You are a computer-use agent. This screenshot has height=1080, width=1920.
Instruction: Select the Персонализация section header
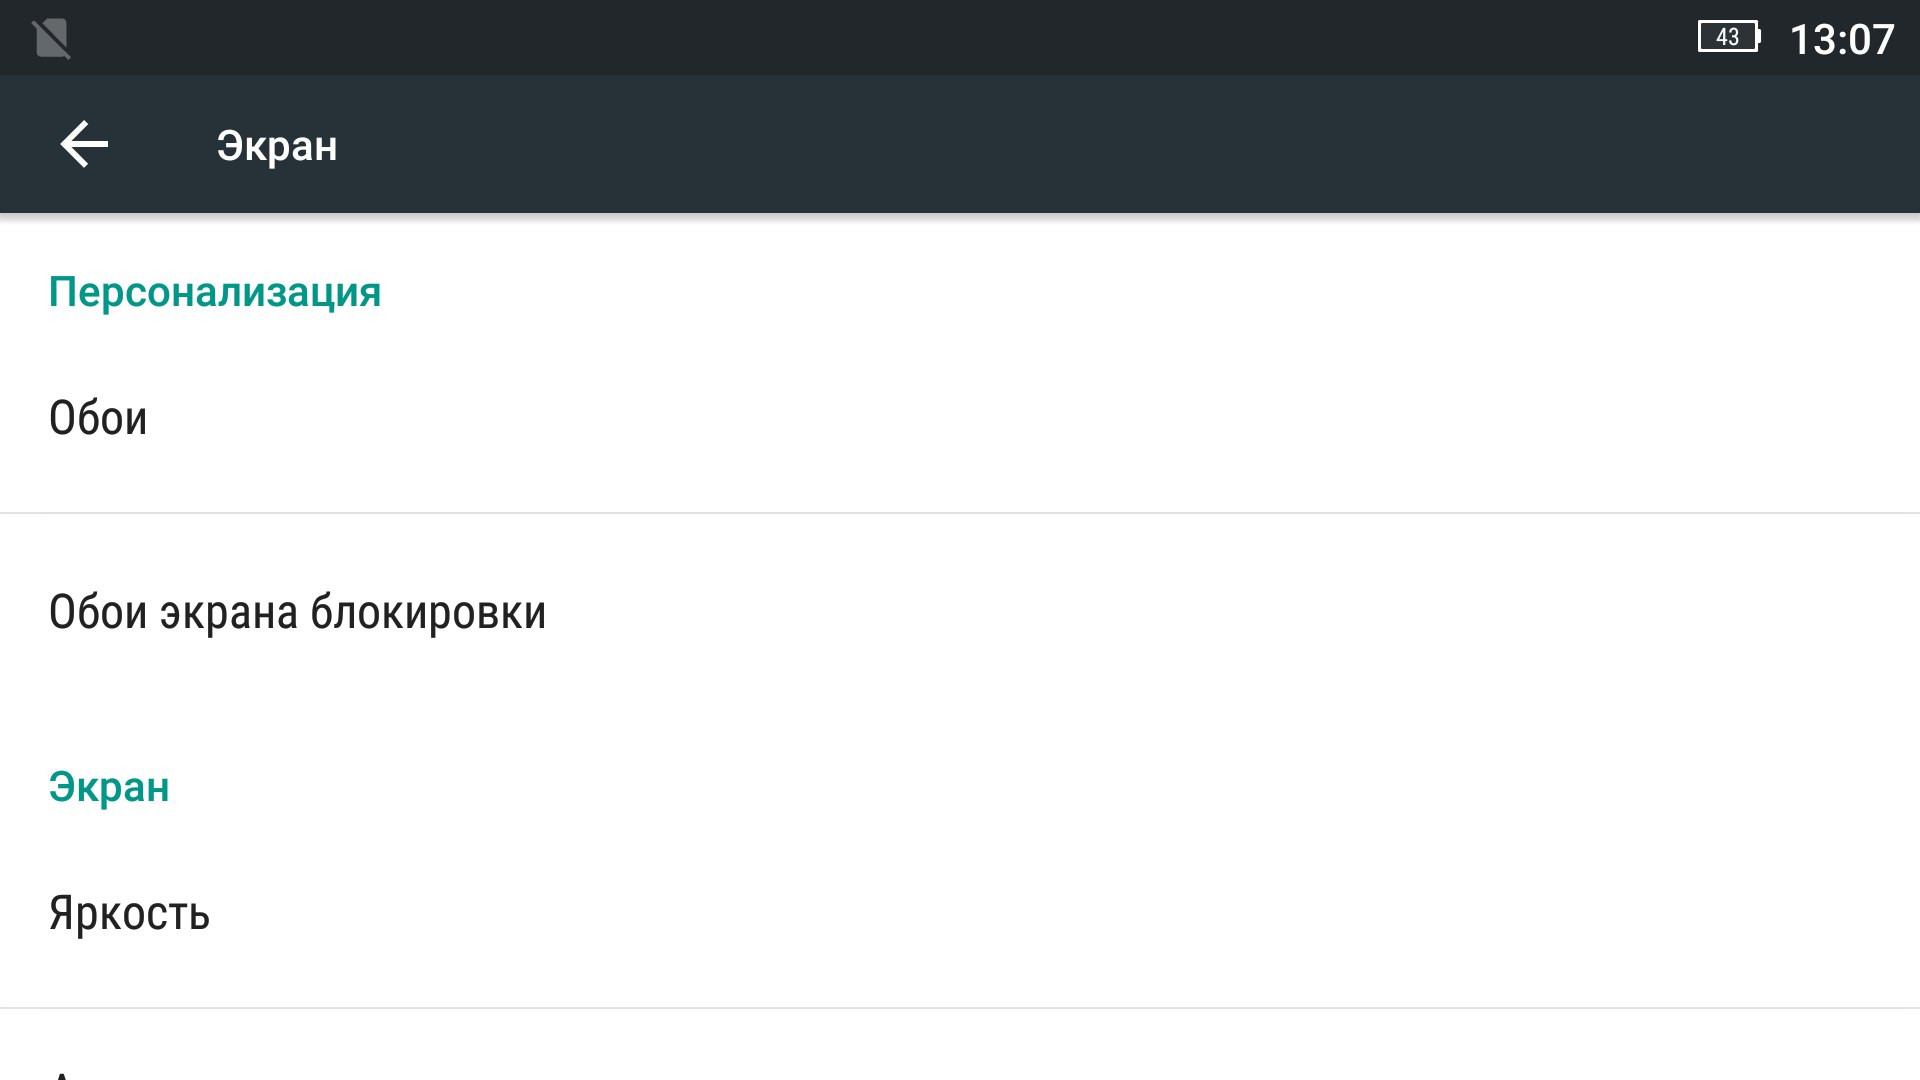point(215,292)
